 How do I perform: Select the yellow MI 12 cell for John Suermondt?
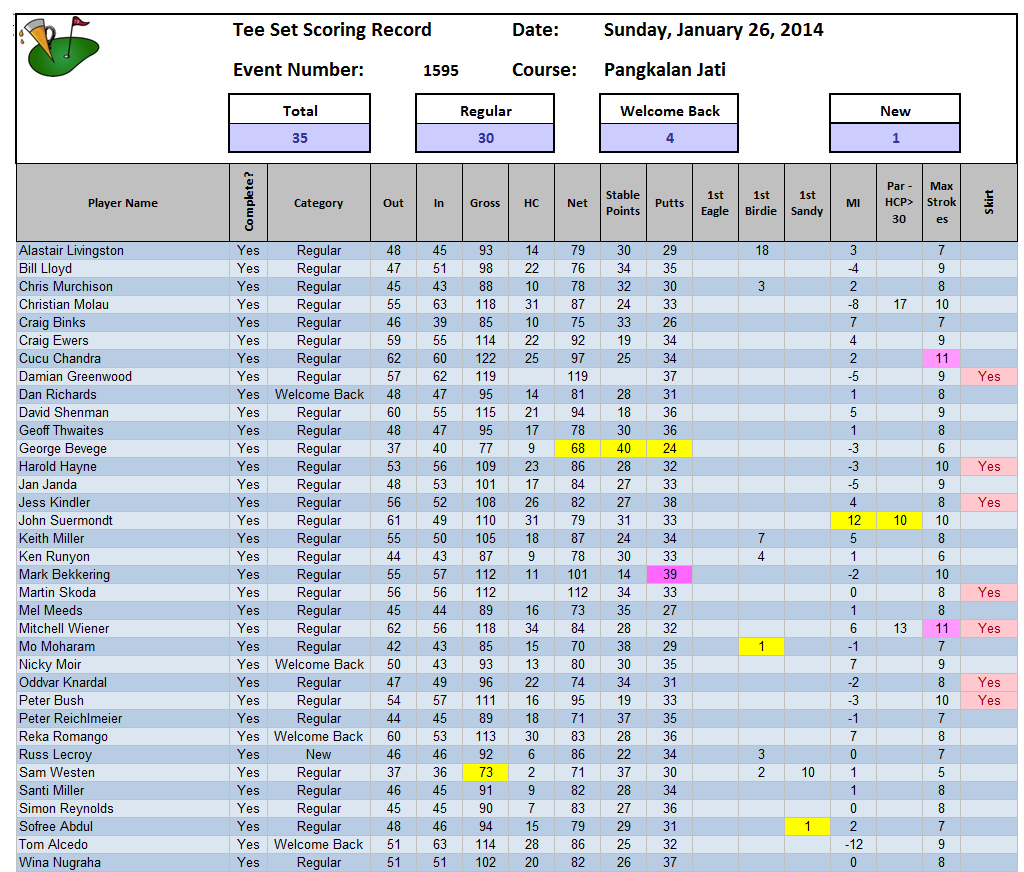(x=853, y=521)
